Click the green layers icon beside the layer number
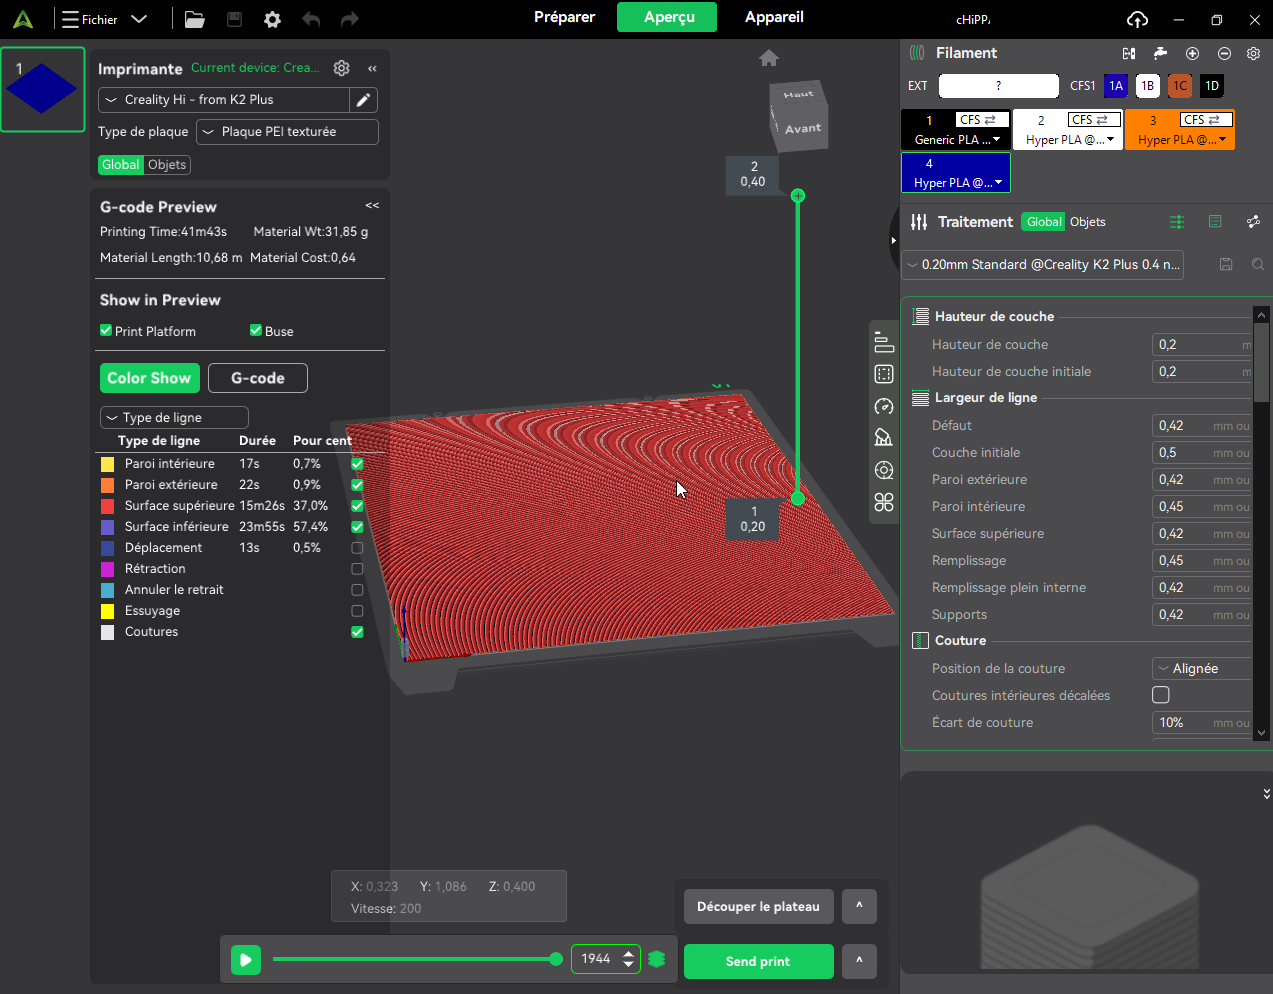This screenshot has height=994, width=1273. tap(657, 959)
